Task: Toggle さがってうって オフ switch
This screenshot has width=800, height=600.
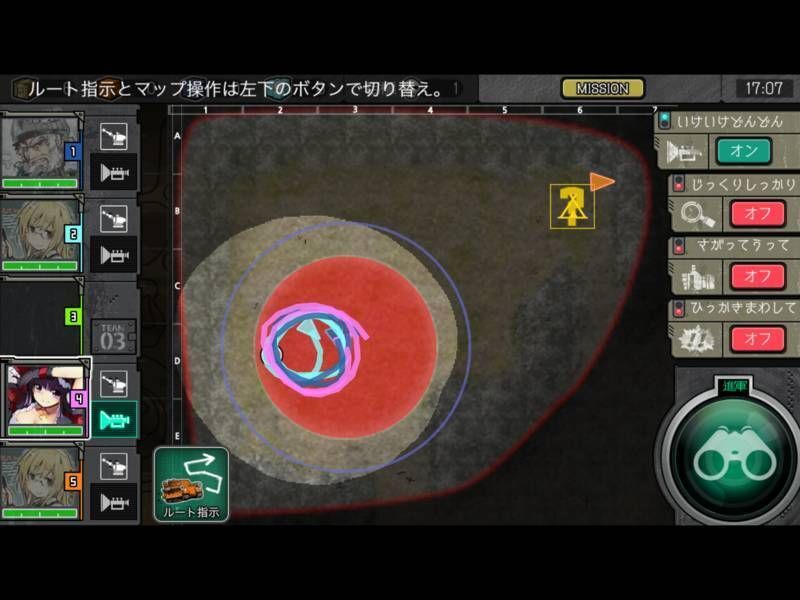Action: (758, 276)
